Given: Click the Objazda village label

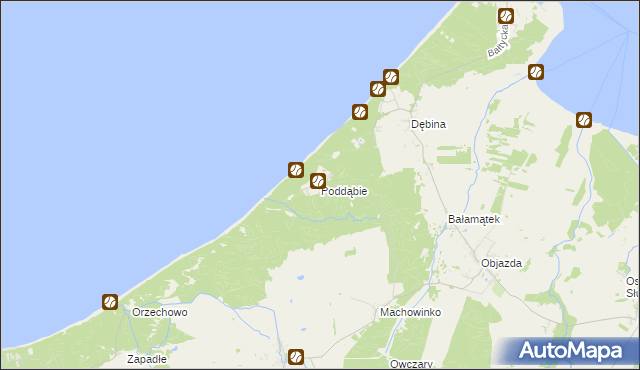Looking at the screenshot, I should click(501, 263).
